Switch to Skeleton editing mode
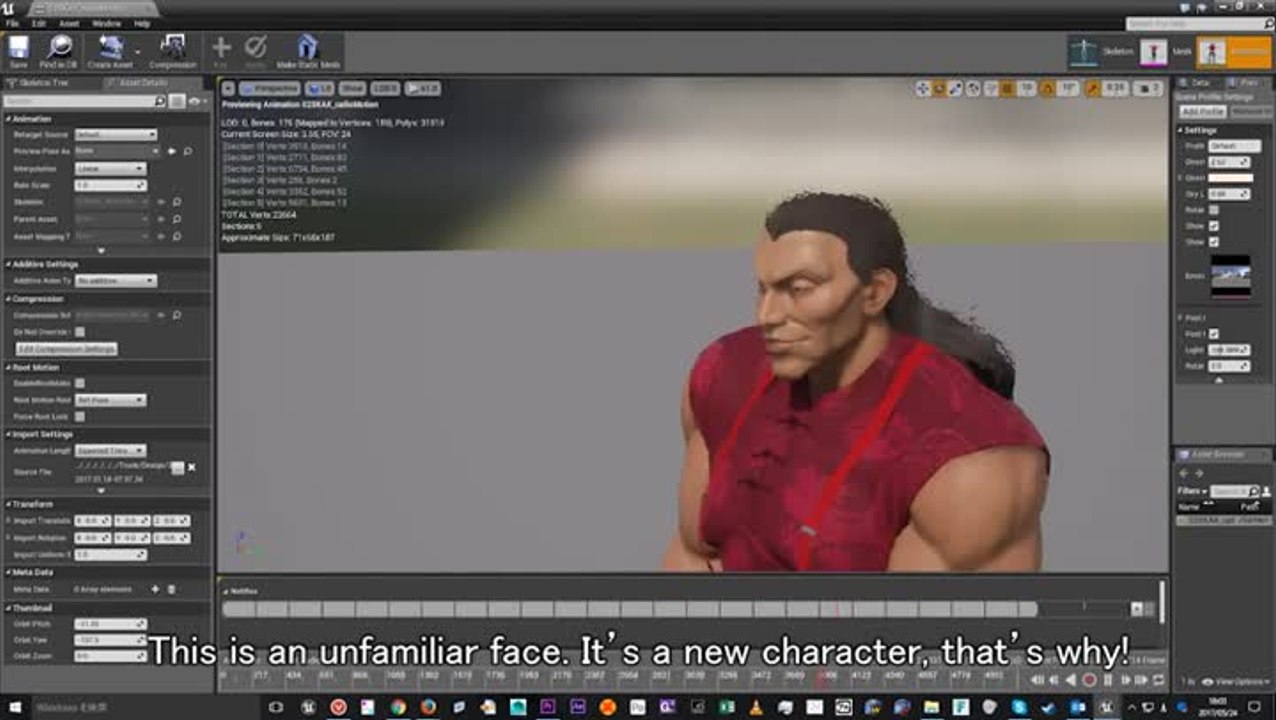 [1102, 52]
